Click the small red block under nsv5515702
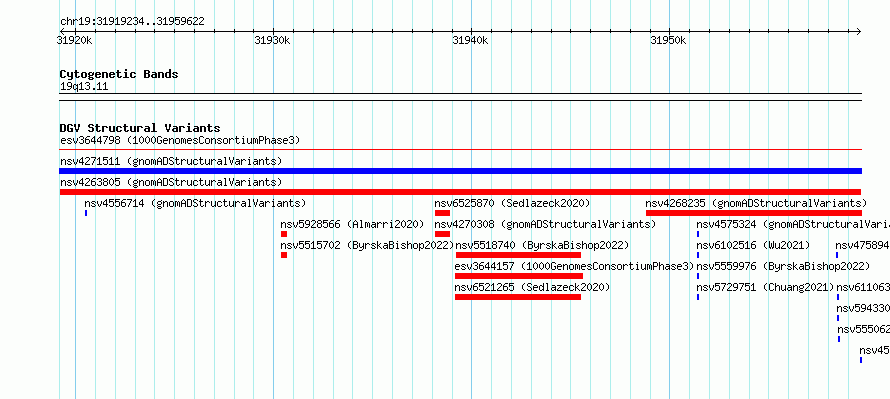 point(284,255)
